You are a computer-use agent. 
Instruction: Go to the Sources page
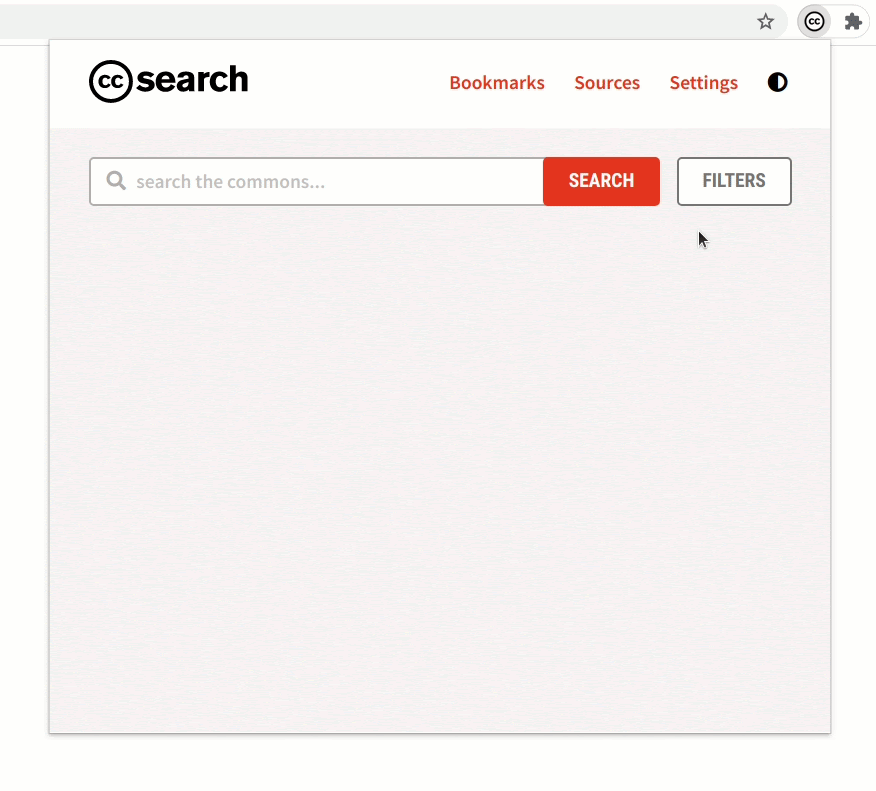[607, 83]
